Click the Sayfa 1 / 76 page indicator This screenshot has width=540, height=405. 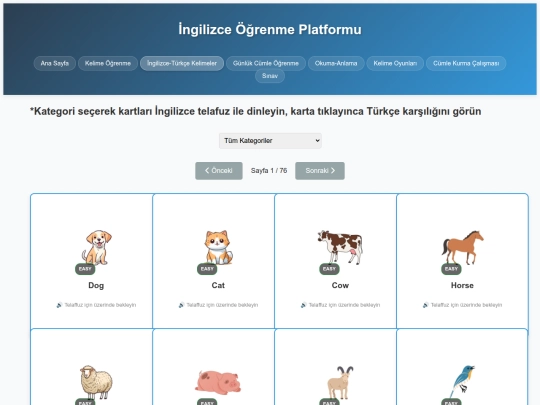coord(269,171)
